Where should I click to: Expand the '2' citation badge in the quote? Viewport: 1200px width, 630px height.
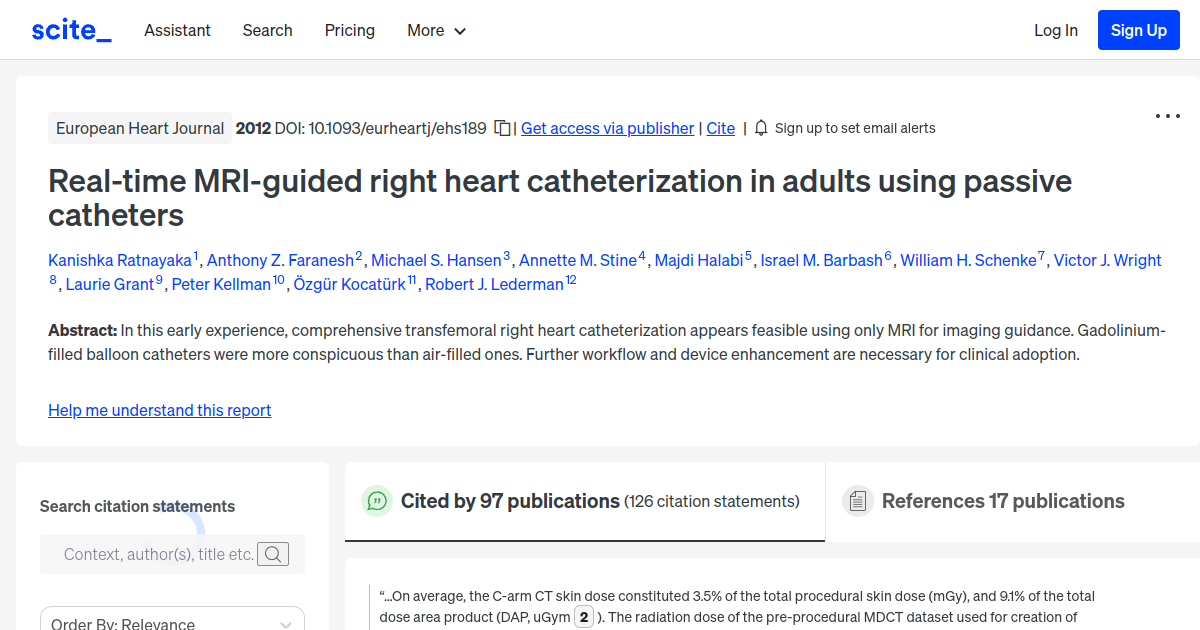583,616
